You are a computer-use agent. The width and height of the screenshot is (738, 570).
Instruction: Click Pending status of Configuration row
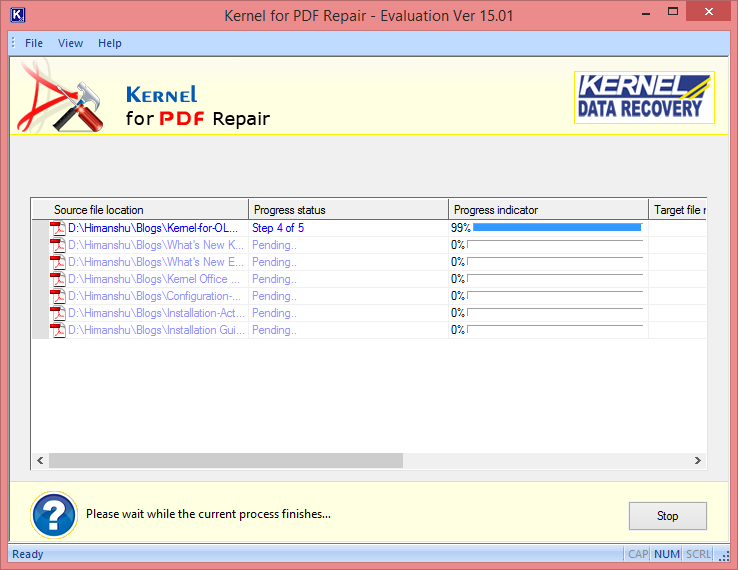click(x=274, y=296)
